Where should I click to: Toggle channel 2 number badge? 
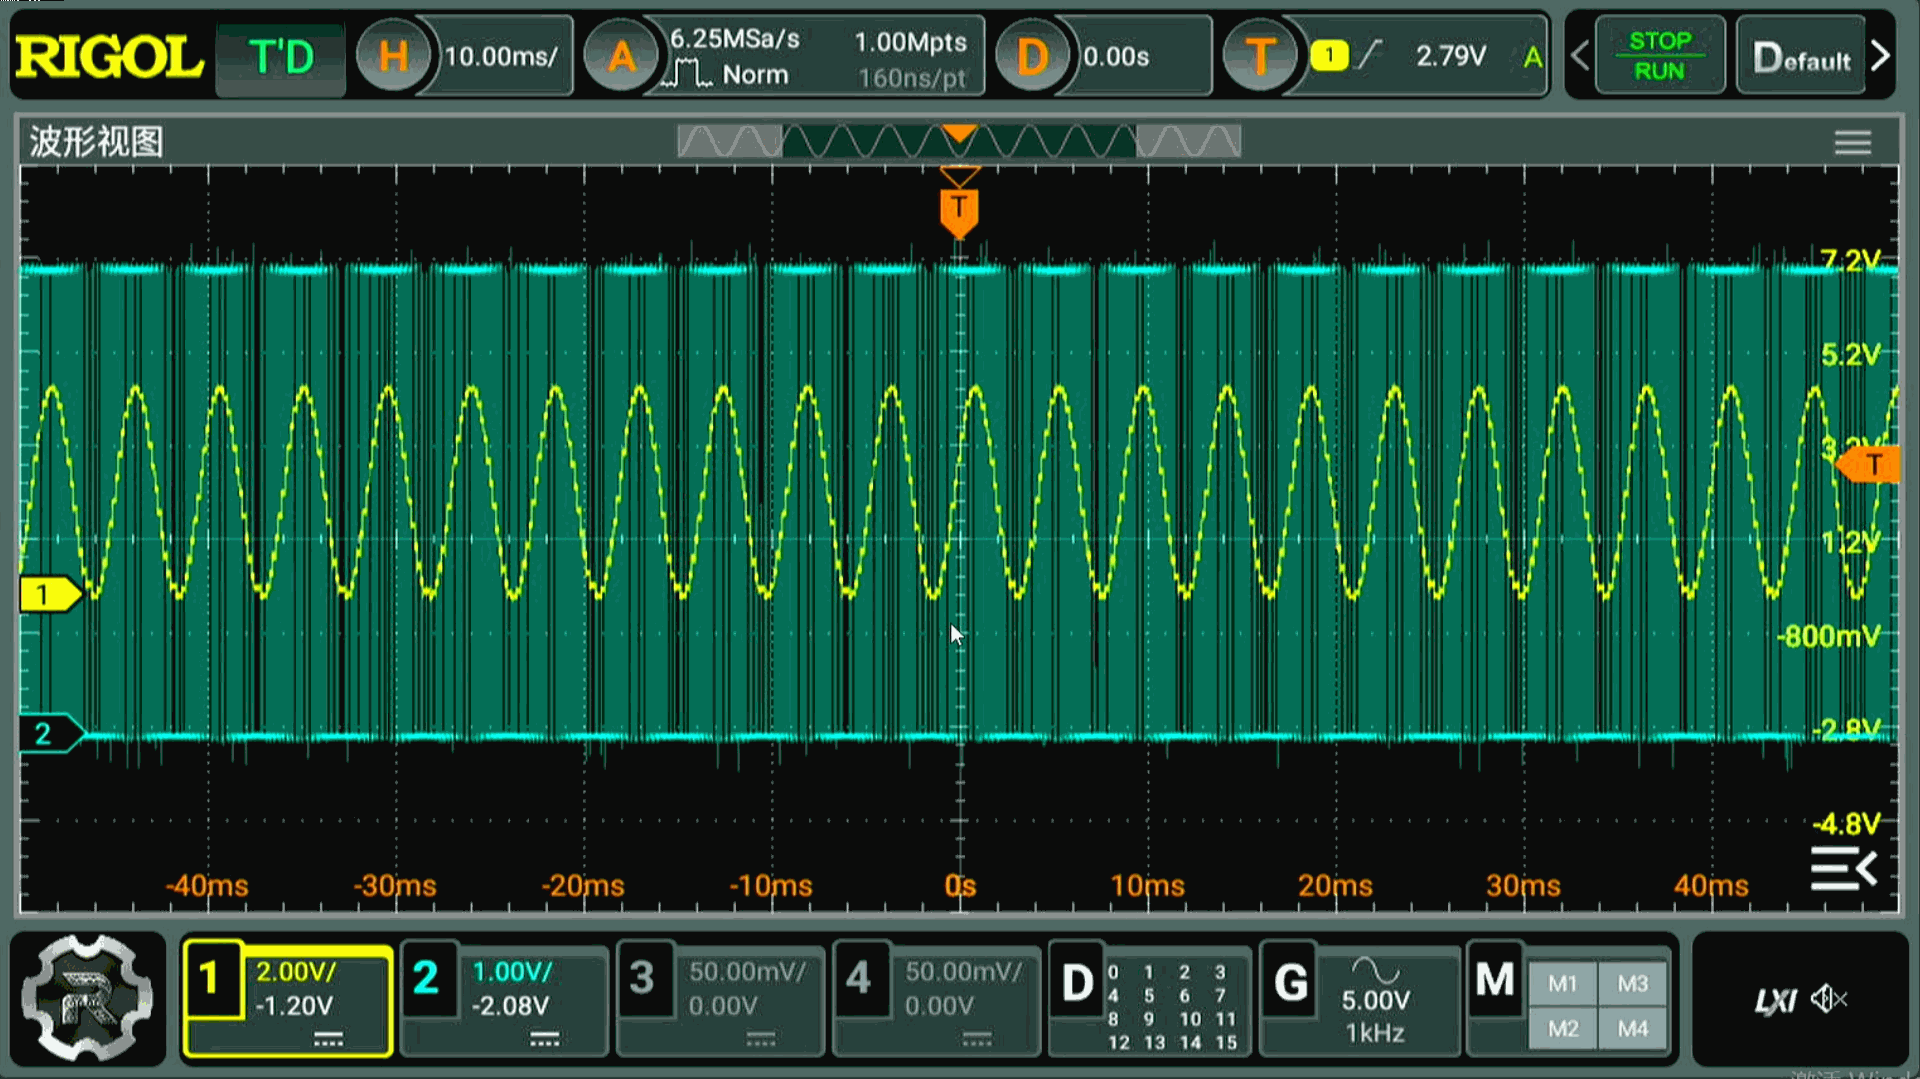[x=427, y=978]
